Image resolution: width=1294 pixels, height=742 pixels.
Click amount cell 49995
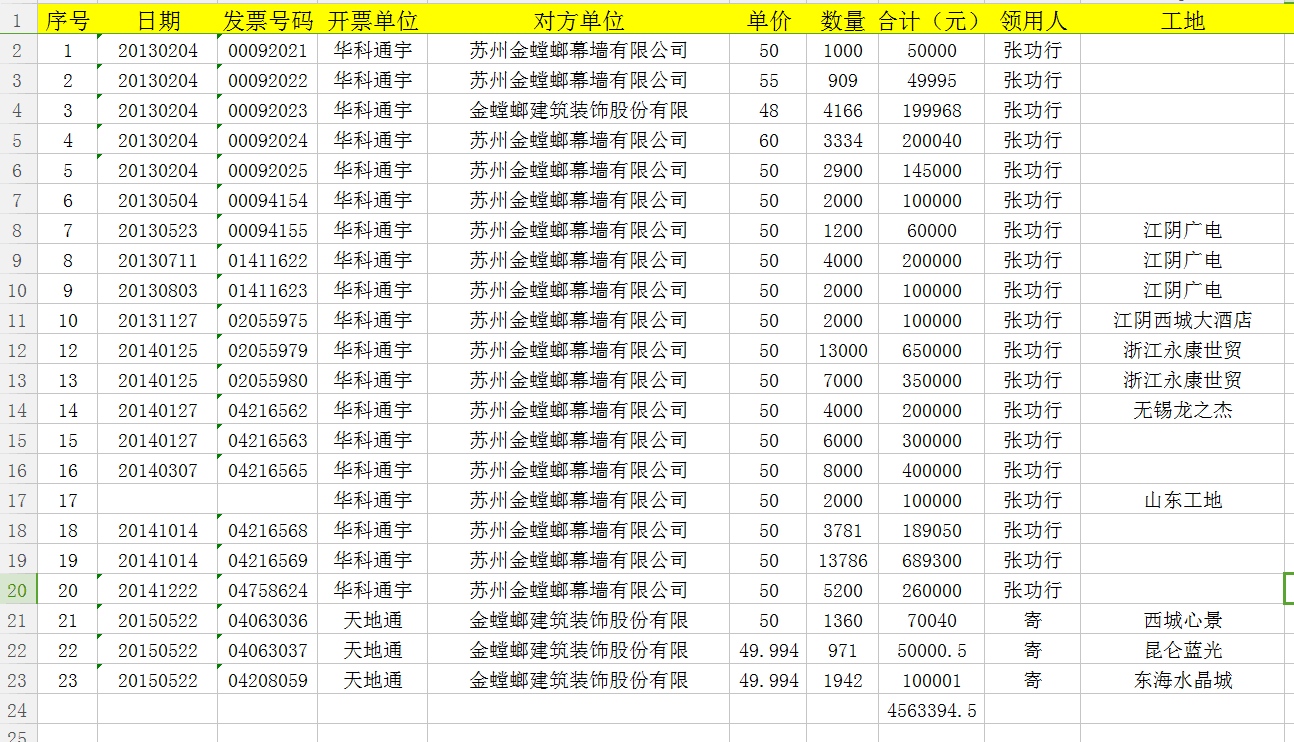(x=932, y=80)
